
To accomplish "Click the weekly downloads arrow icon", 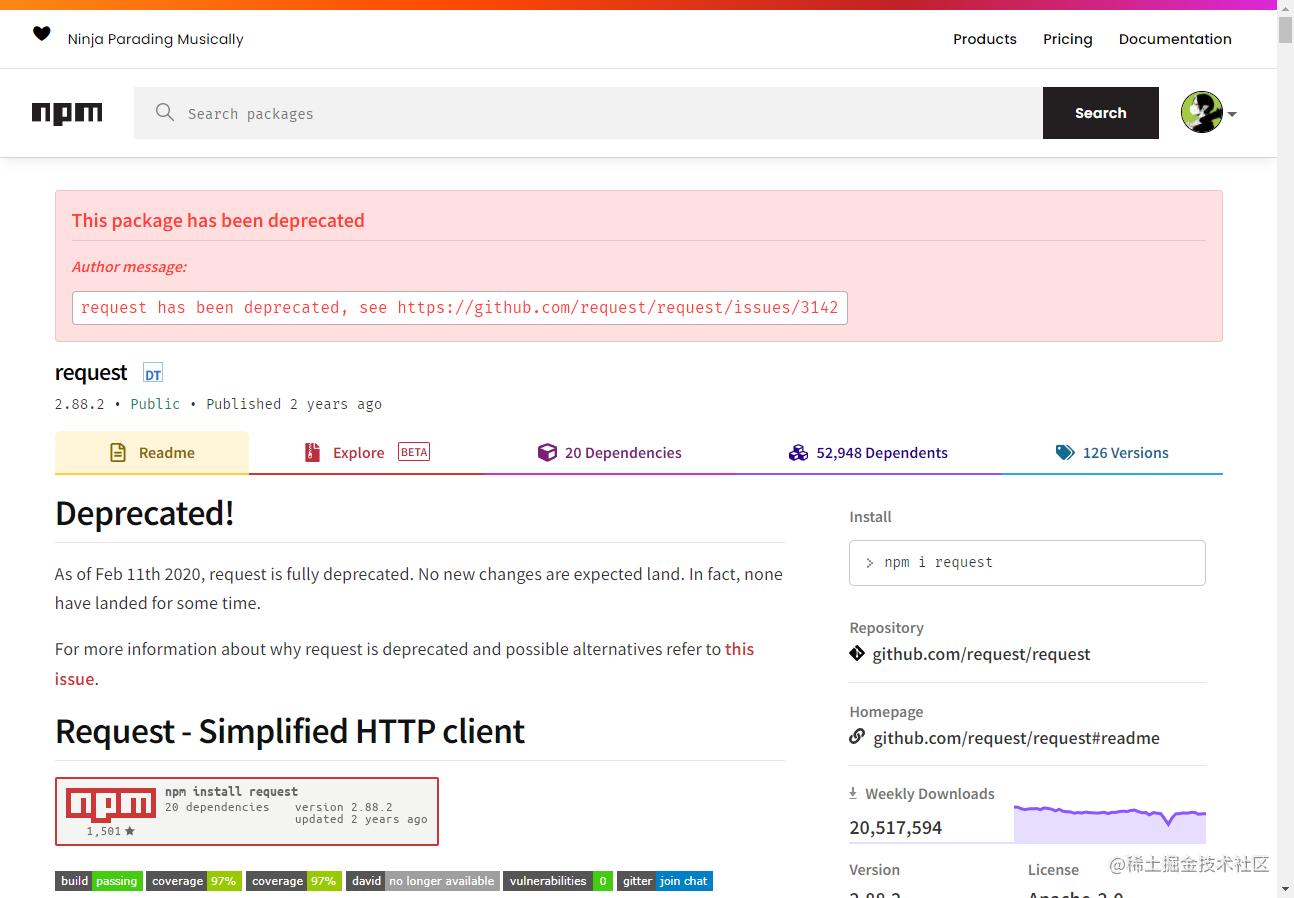I will coord(853,793).
